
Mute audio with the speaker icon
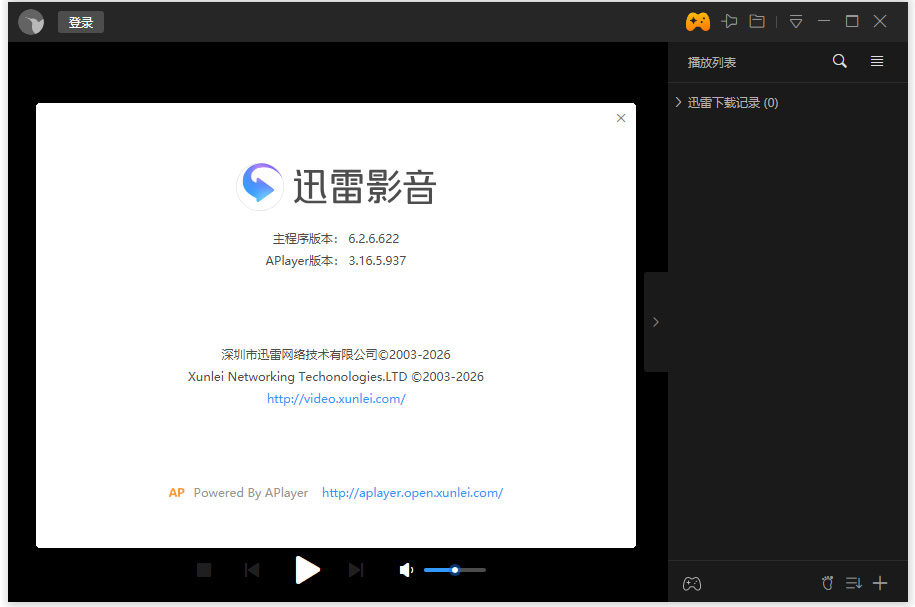[406, 570]
